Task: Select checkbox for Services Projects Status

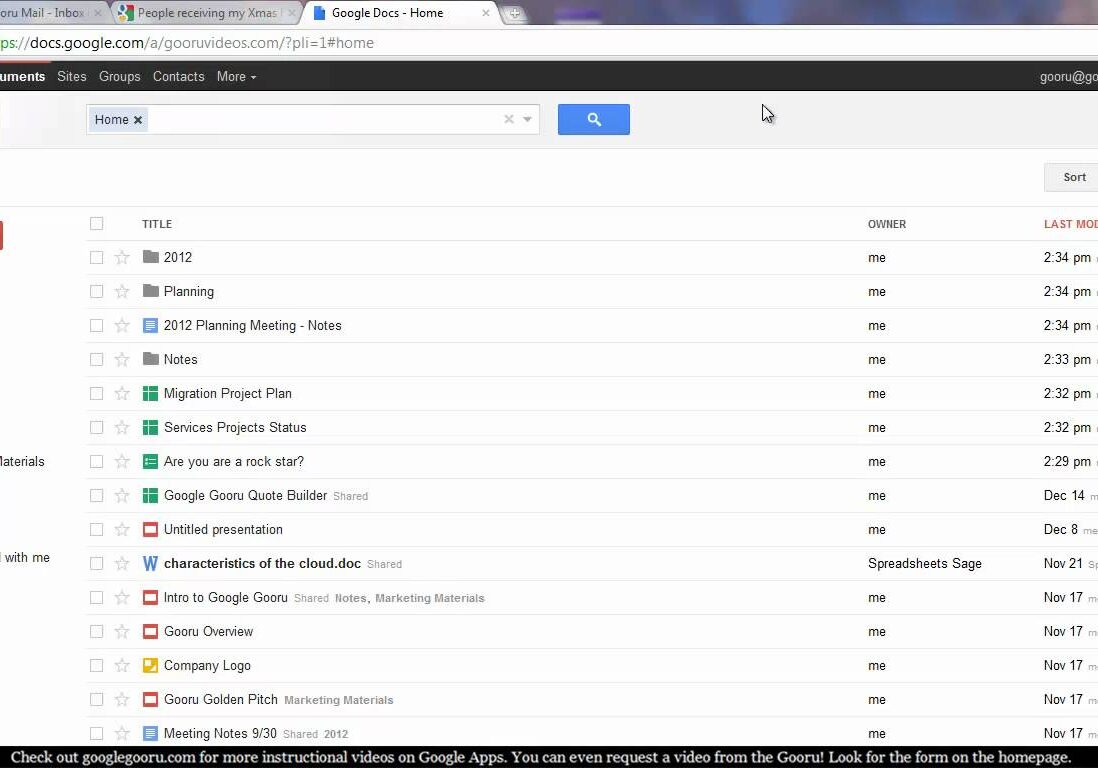Action: point(97,427)
